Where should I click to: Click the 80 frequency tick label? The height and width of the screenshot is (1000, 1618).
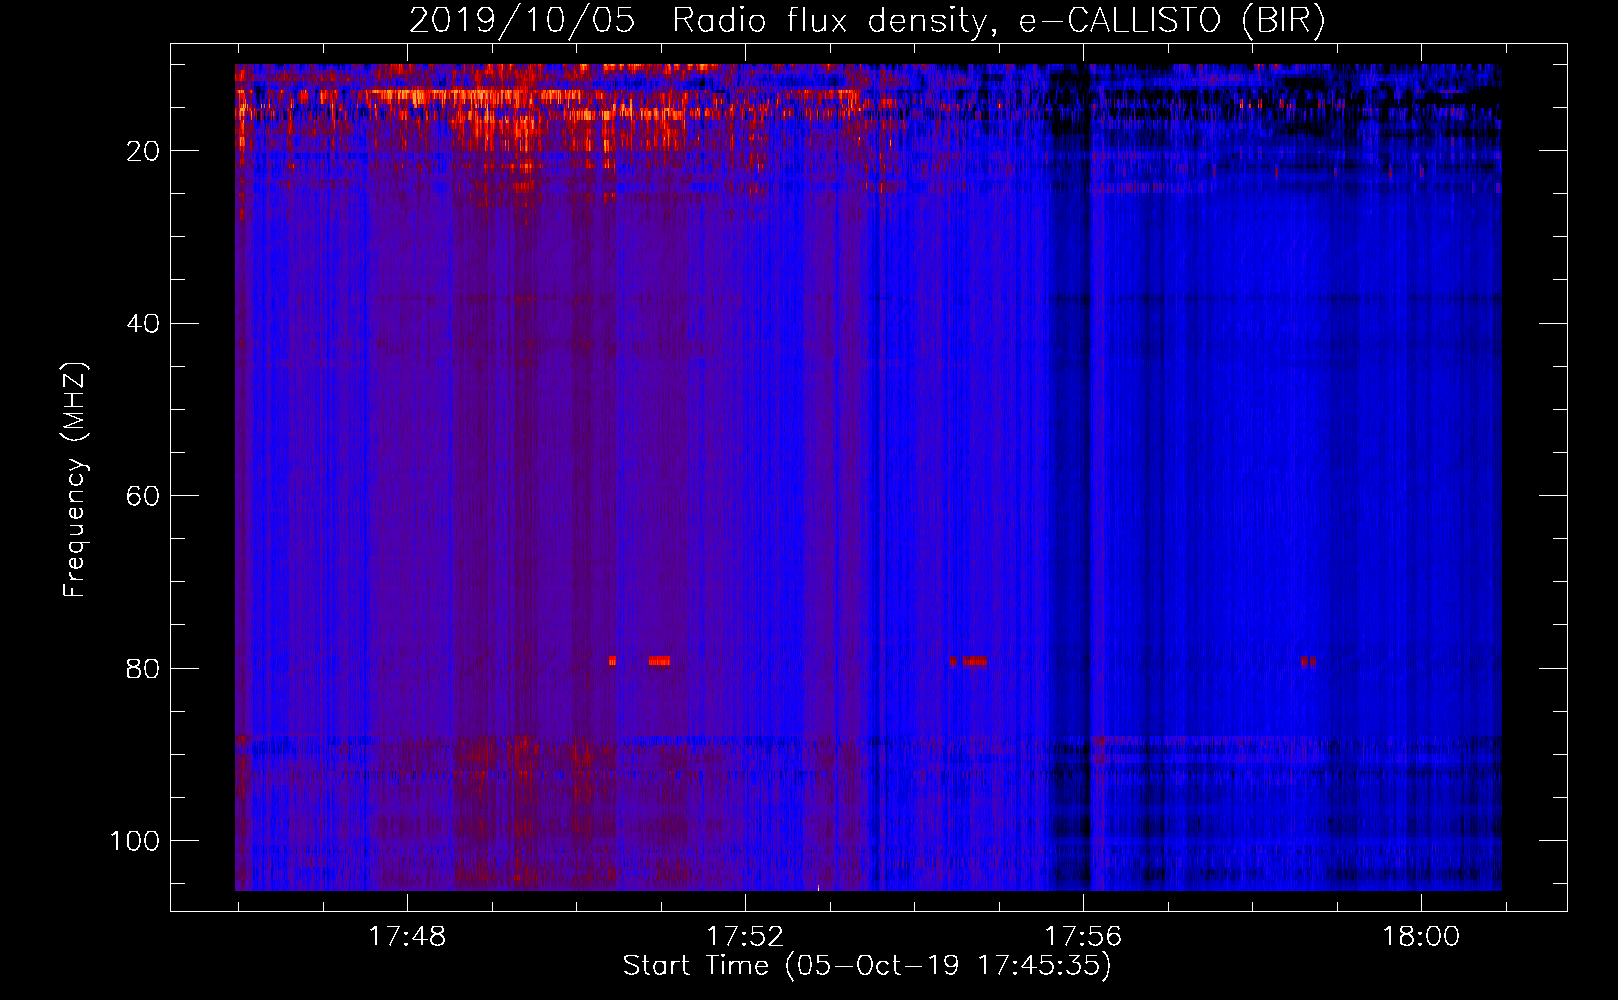[144, 668]
